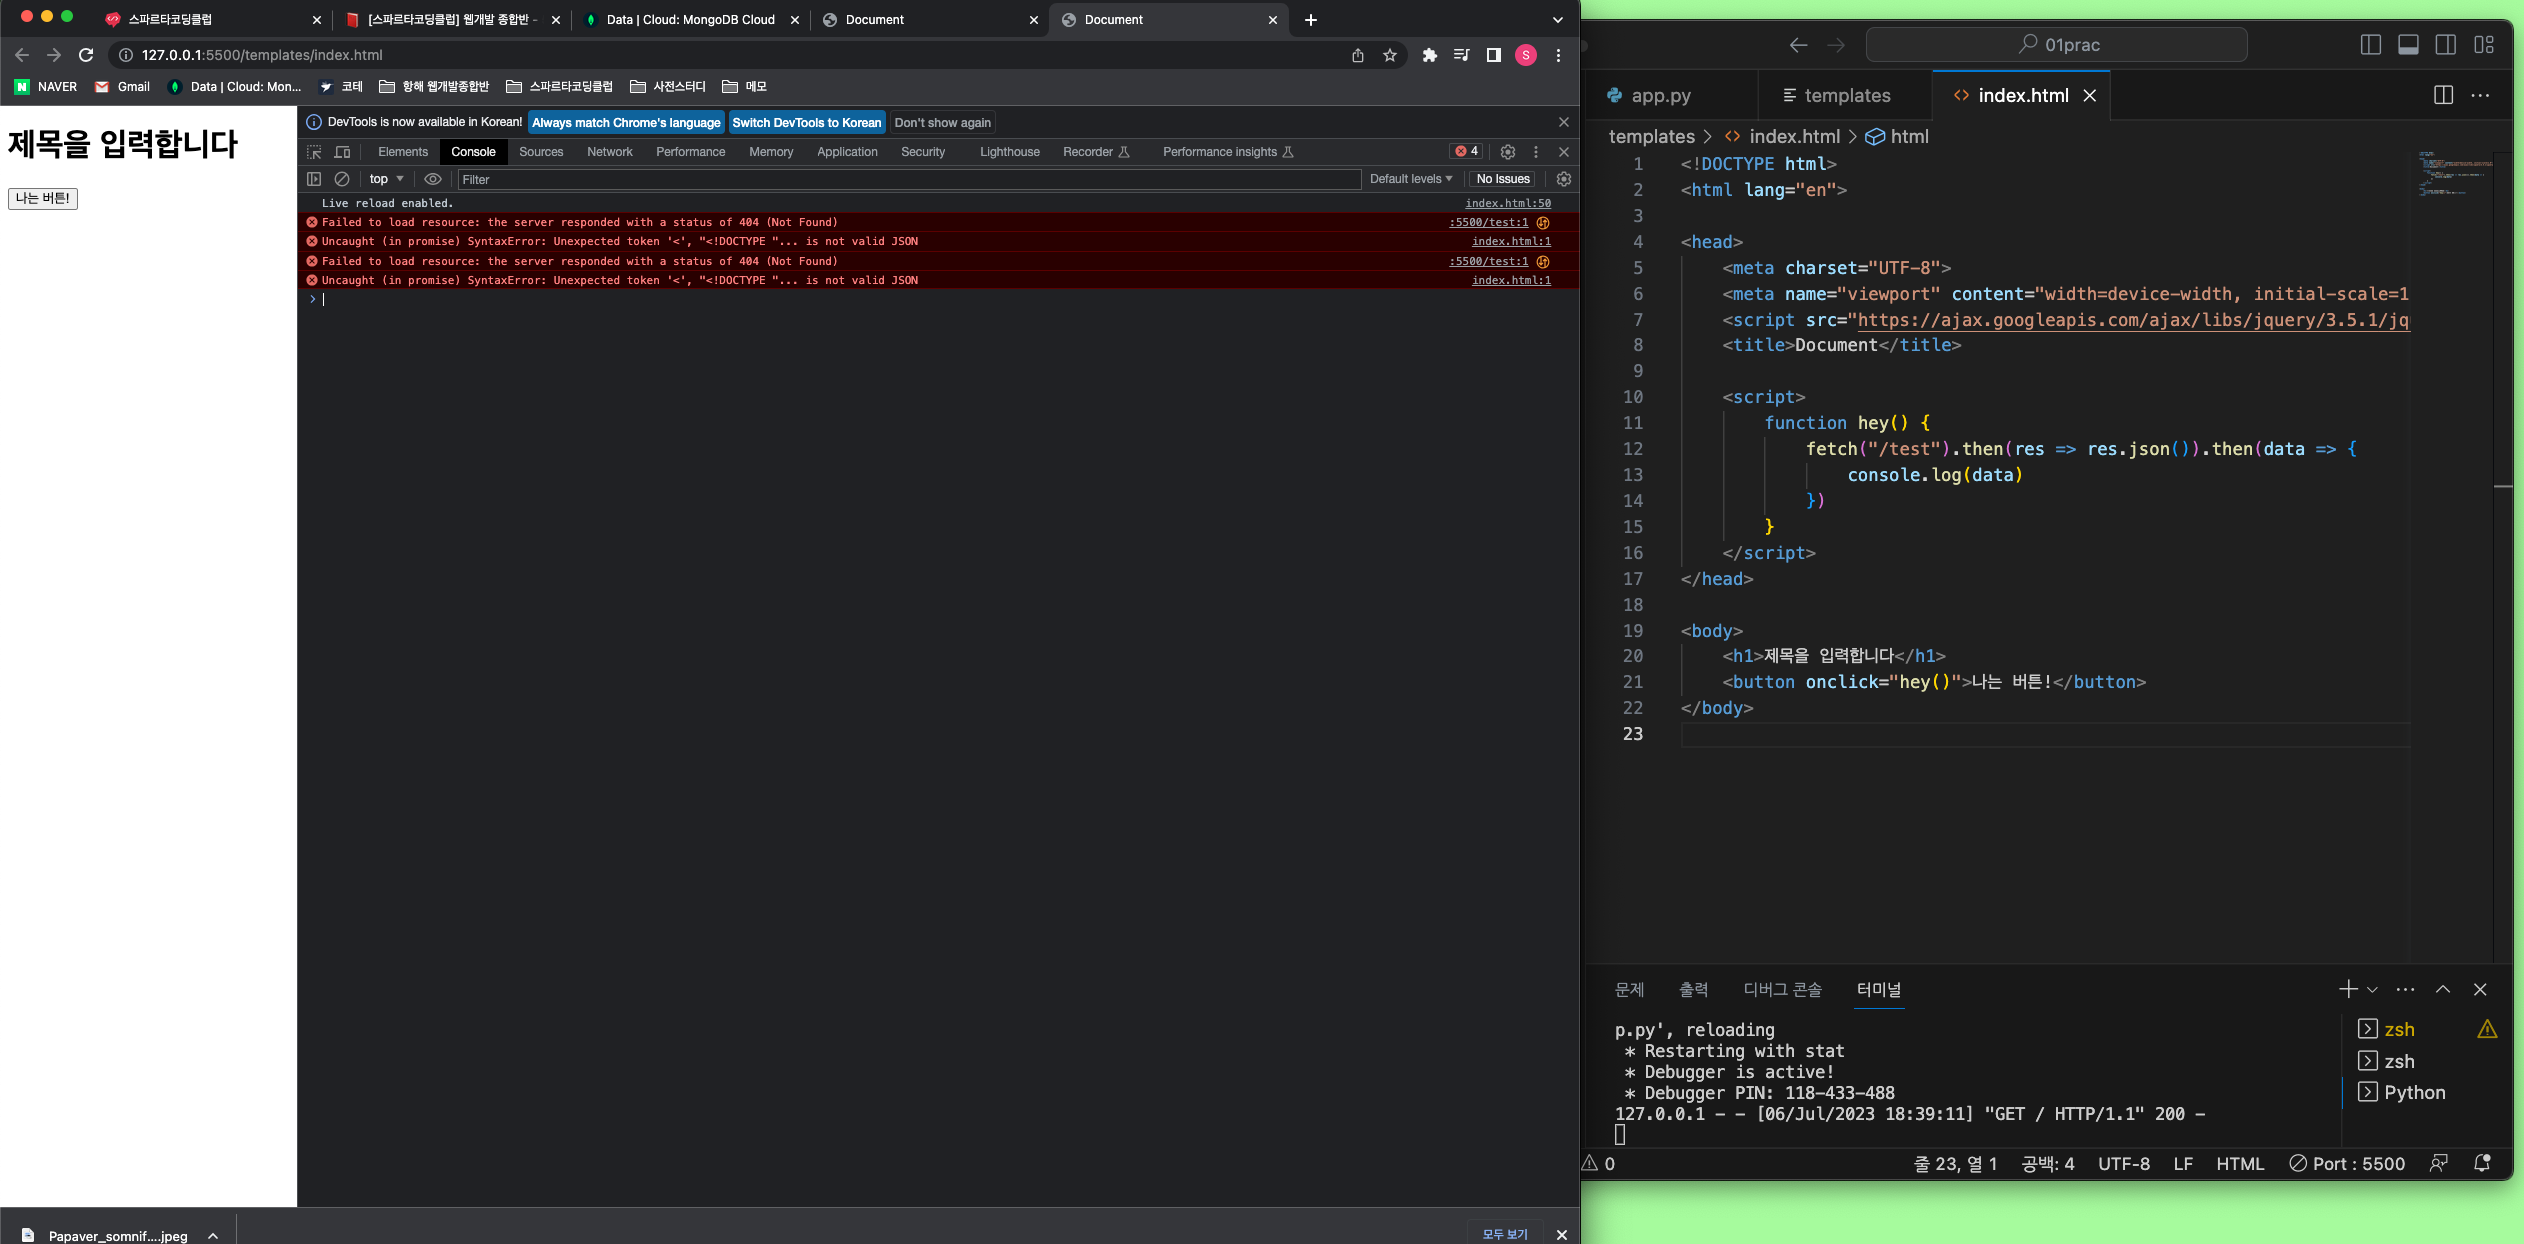Open the index.html:50 source link
Screen dimensions: 2524x1244
[1508, 203]
